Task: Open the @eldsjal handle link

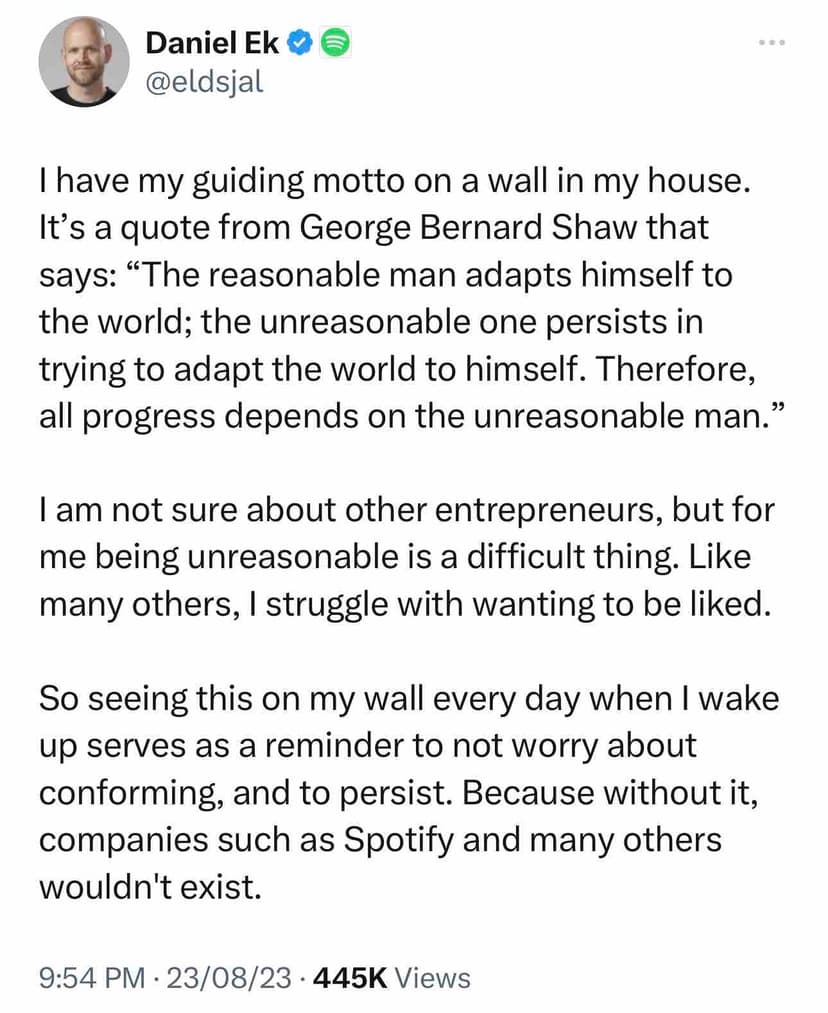Action: point(205,80)
